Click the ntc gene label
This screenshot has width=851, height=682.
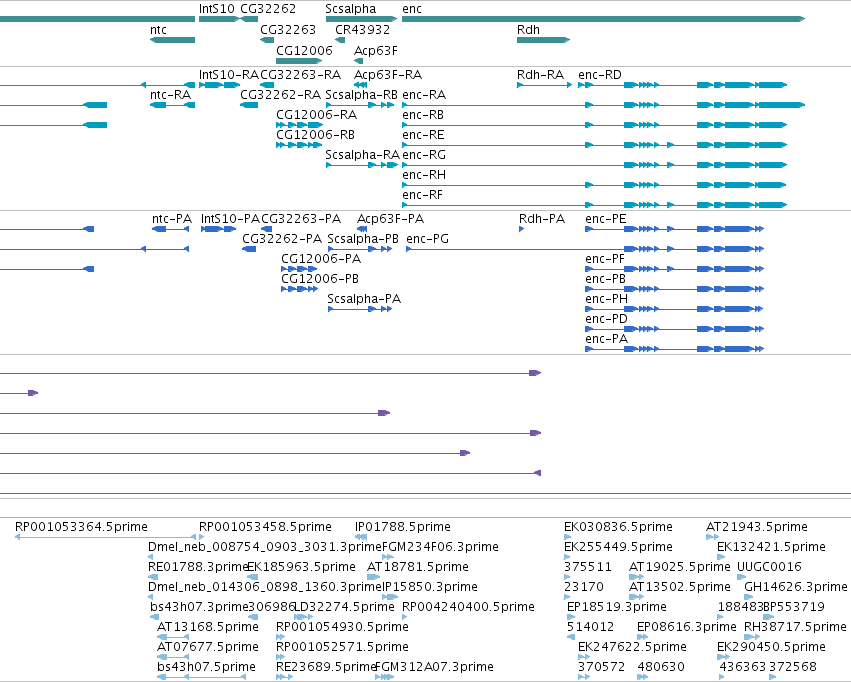click(x=158, y=30)
